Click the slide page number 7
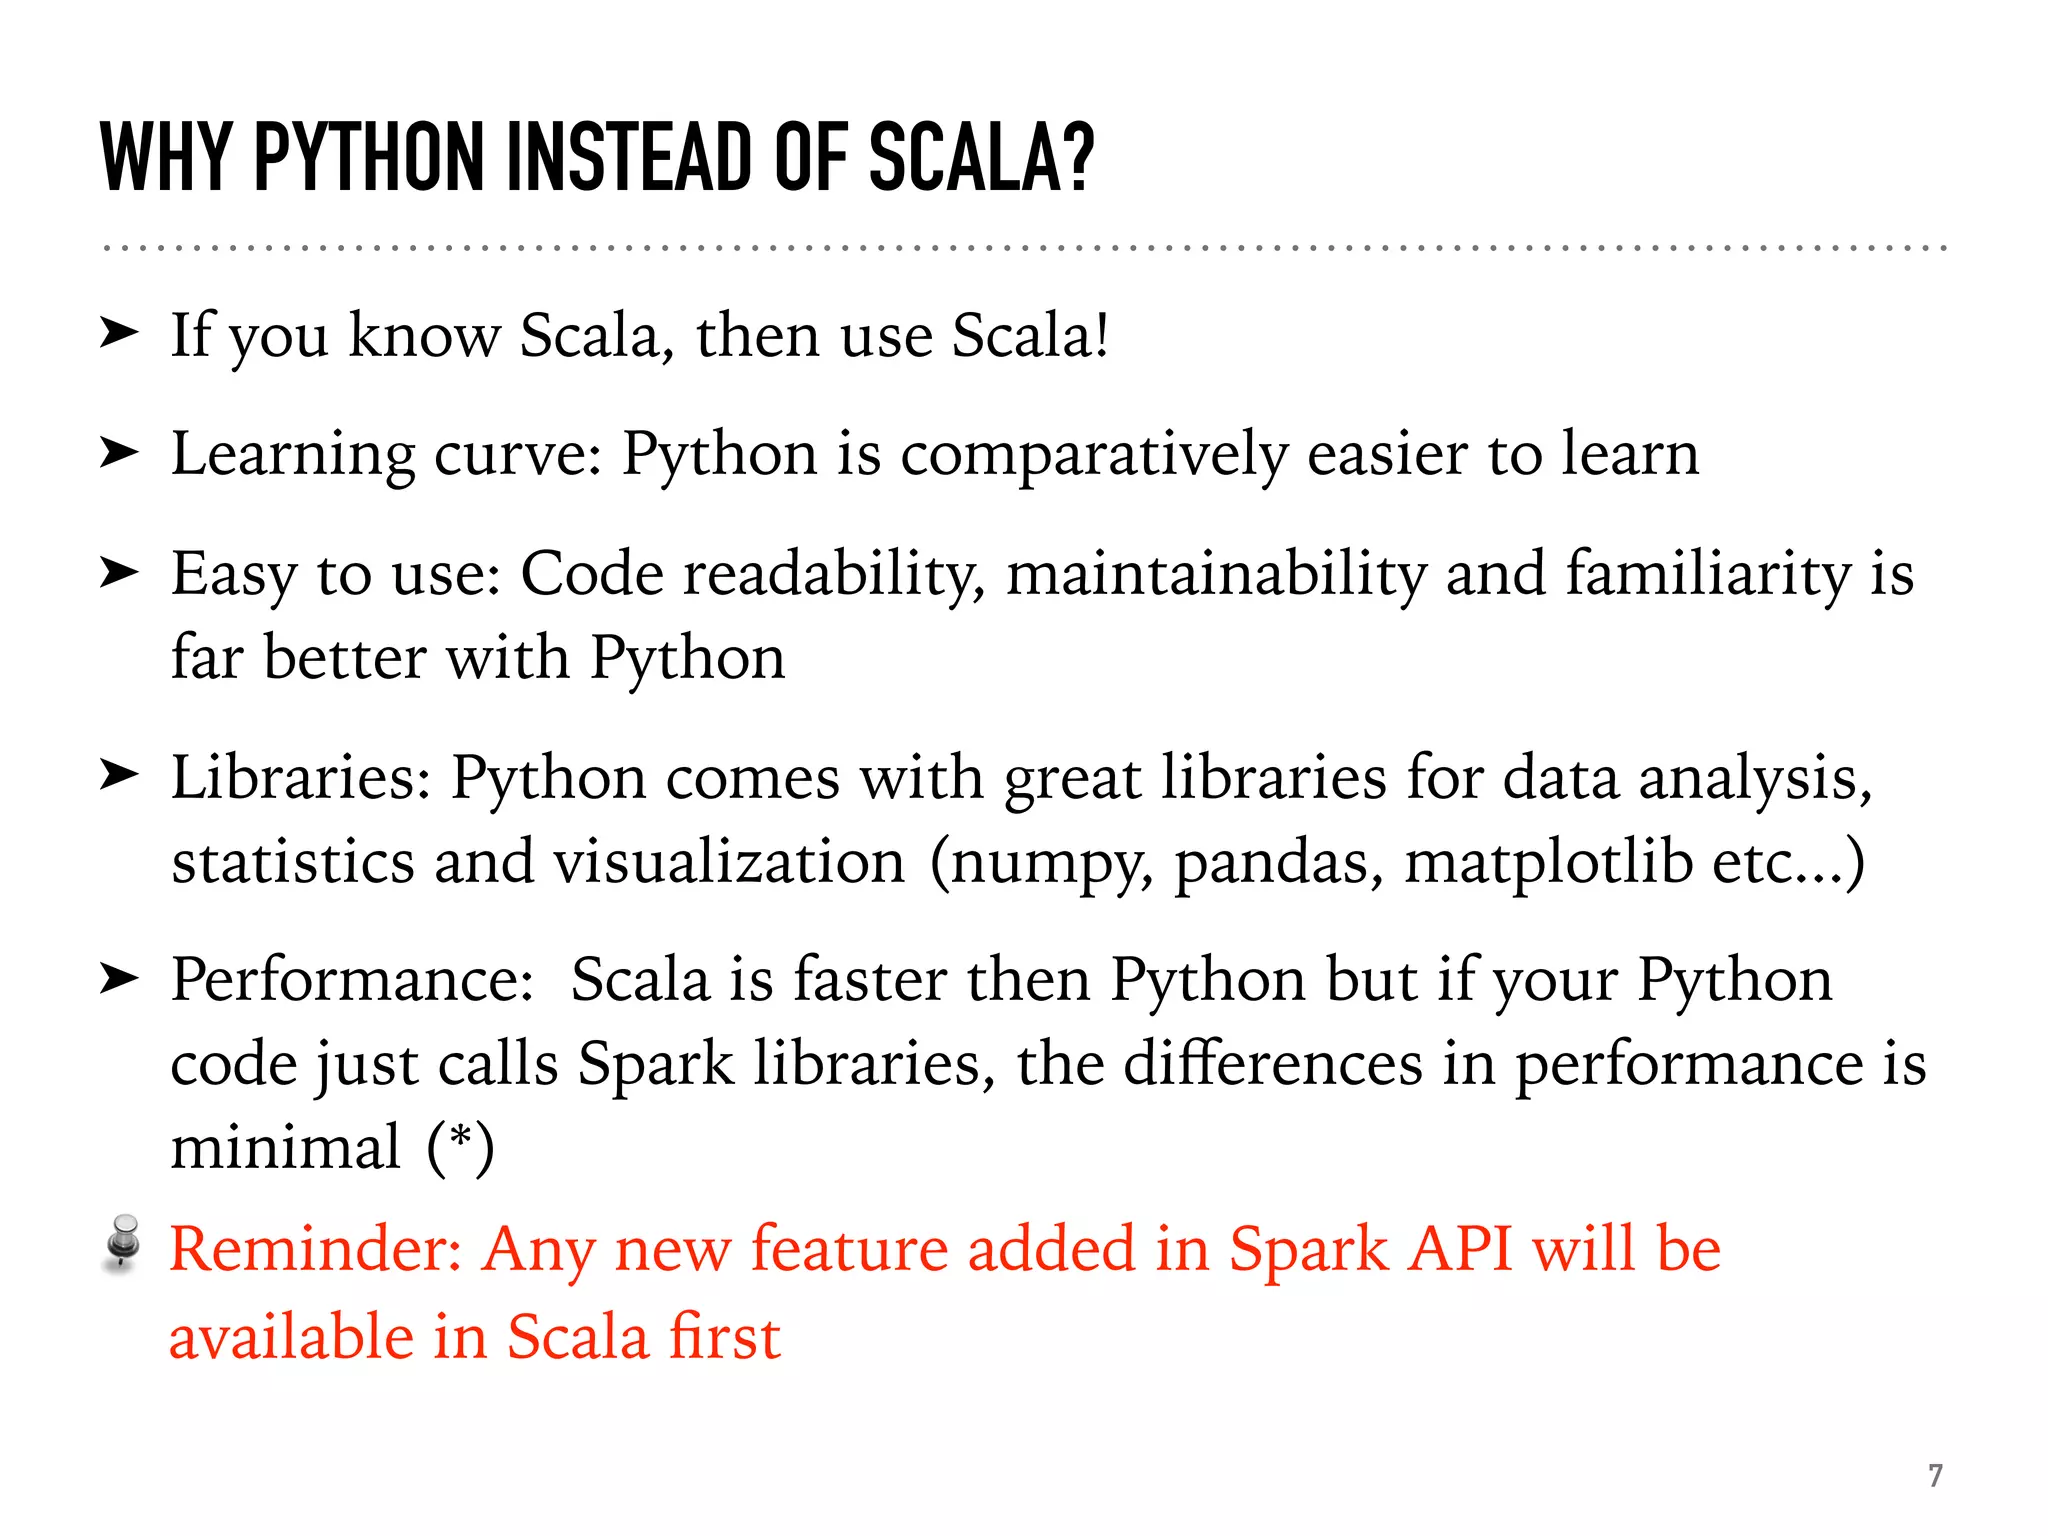This screenshot has width=2048, height=1536. (1935, 1475)
